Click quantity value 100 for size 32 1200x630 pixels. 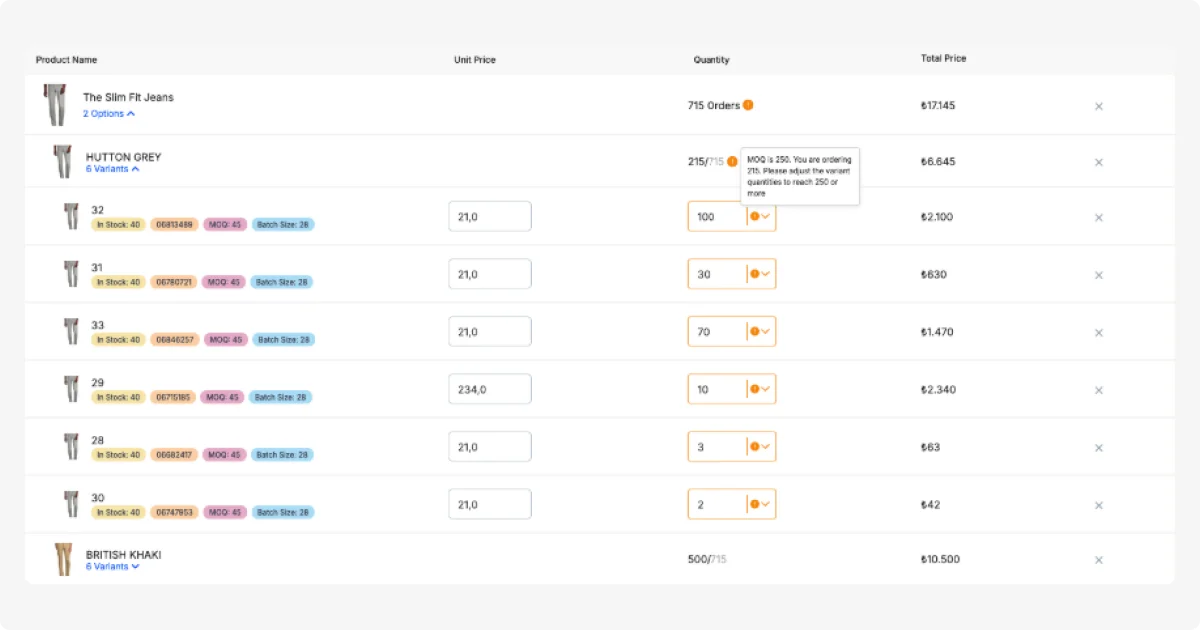coord(706,217)
